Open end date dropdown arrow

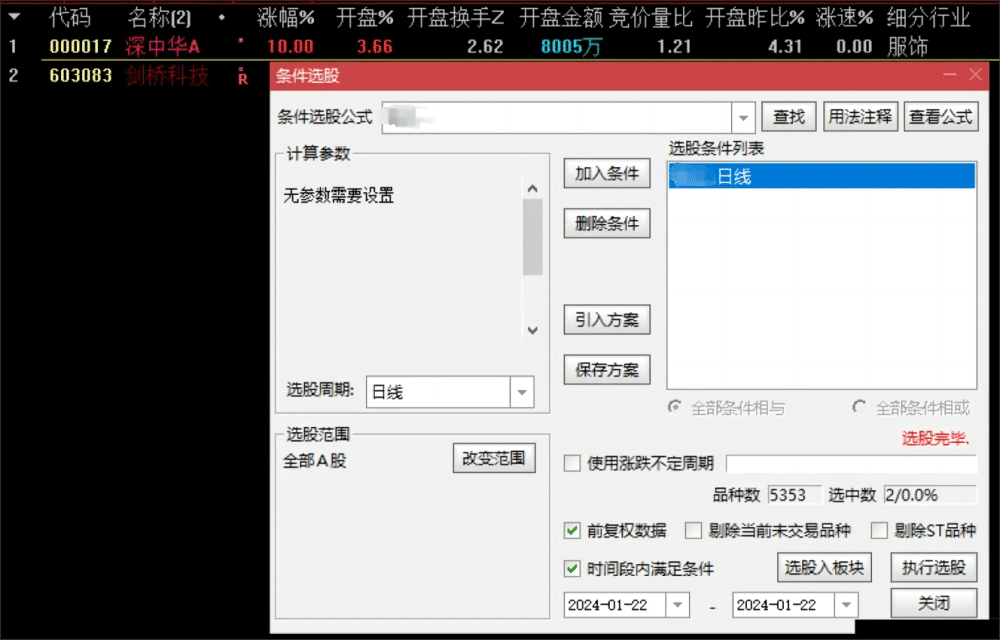coord(846,605)
